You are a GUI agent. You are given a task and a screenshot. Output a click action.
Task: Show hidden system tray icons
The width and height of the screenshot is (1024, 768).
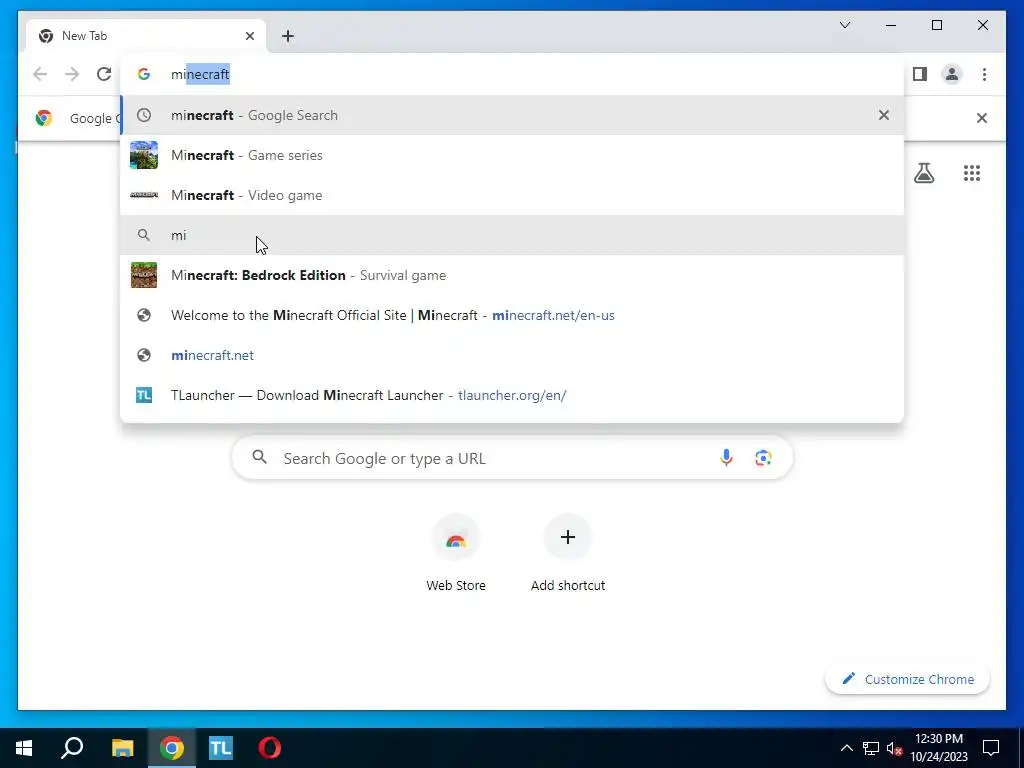[x=846, y=748]
